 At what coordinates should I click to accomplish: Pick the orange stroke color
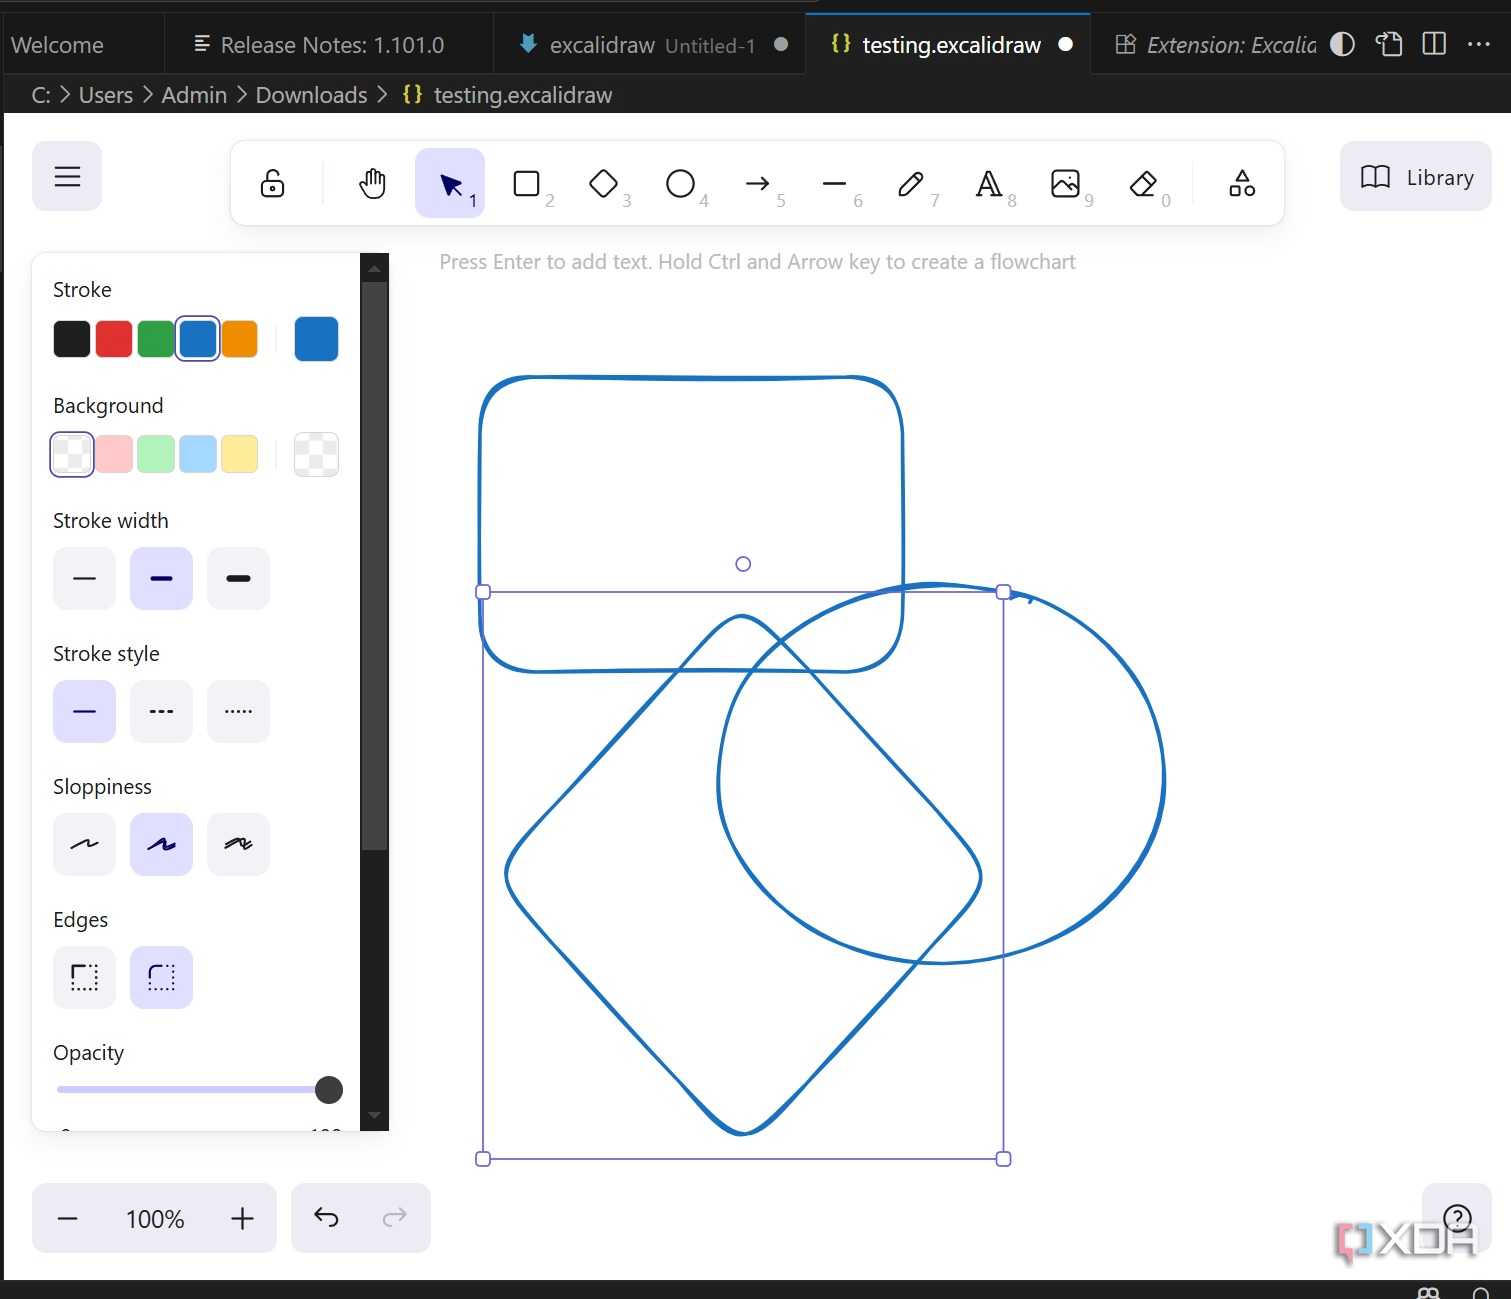240,339
